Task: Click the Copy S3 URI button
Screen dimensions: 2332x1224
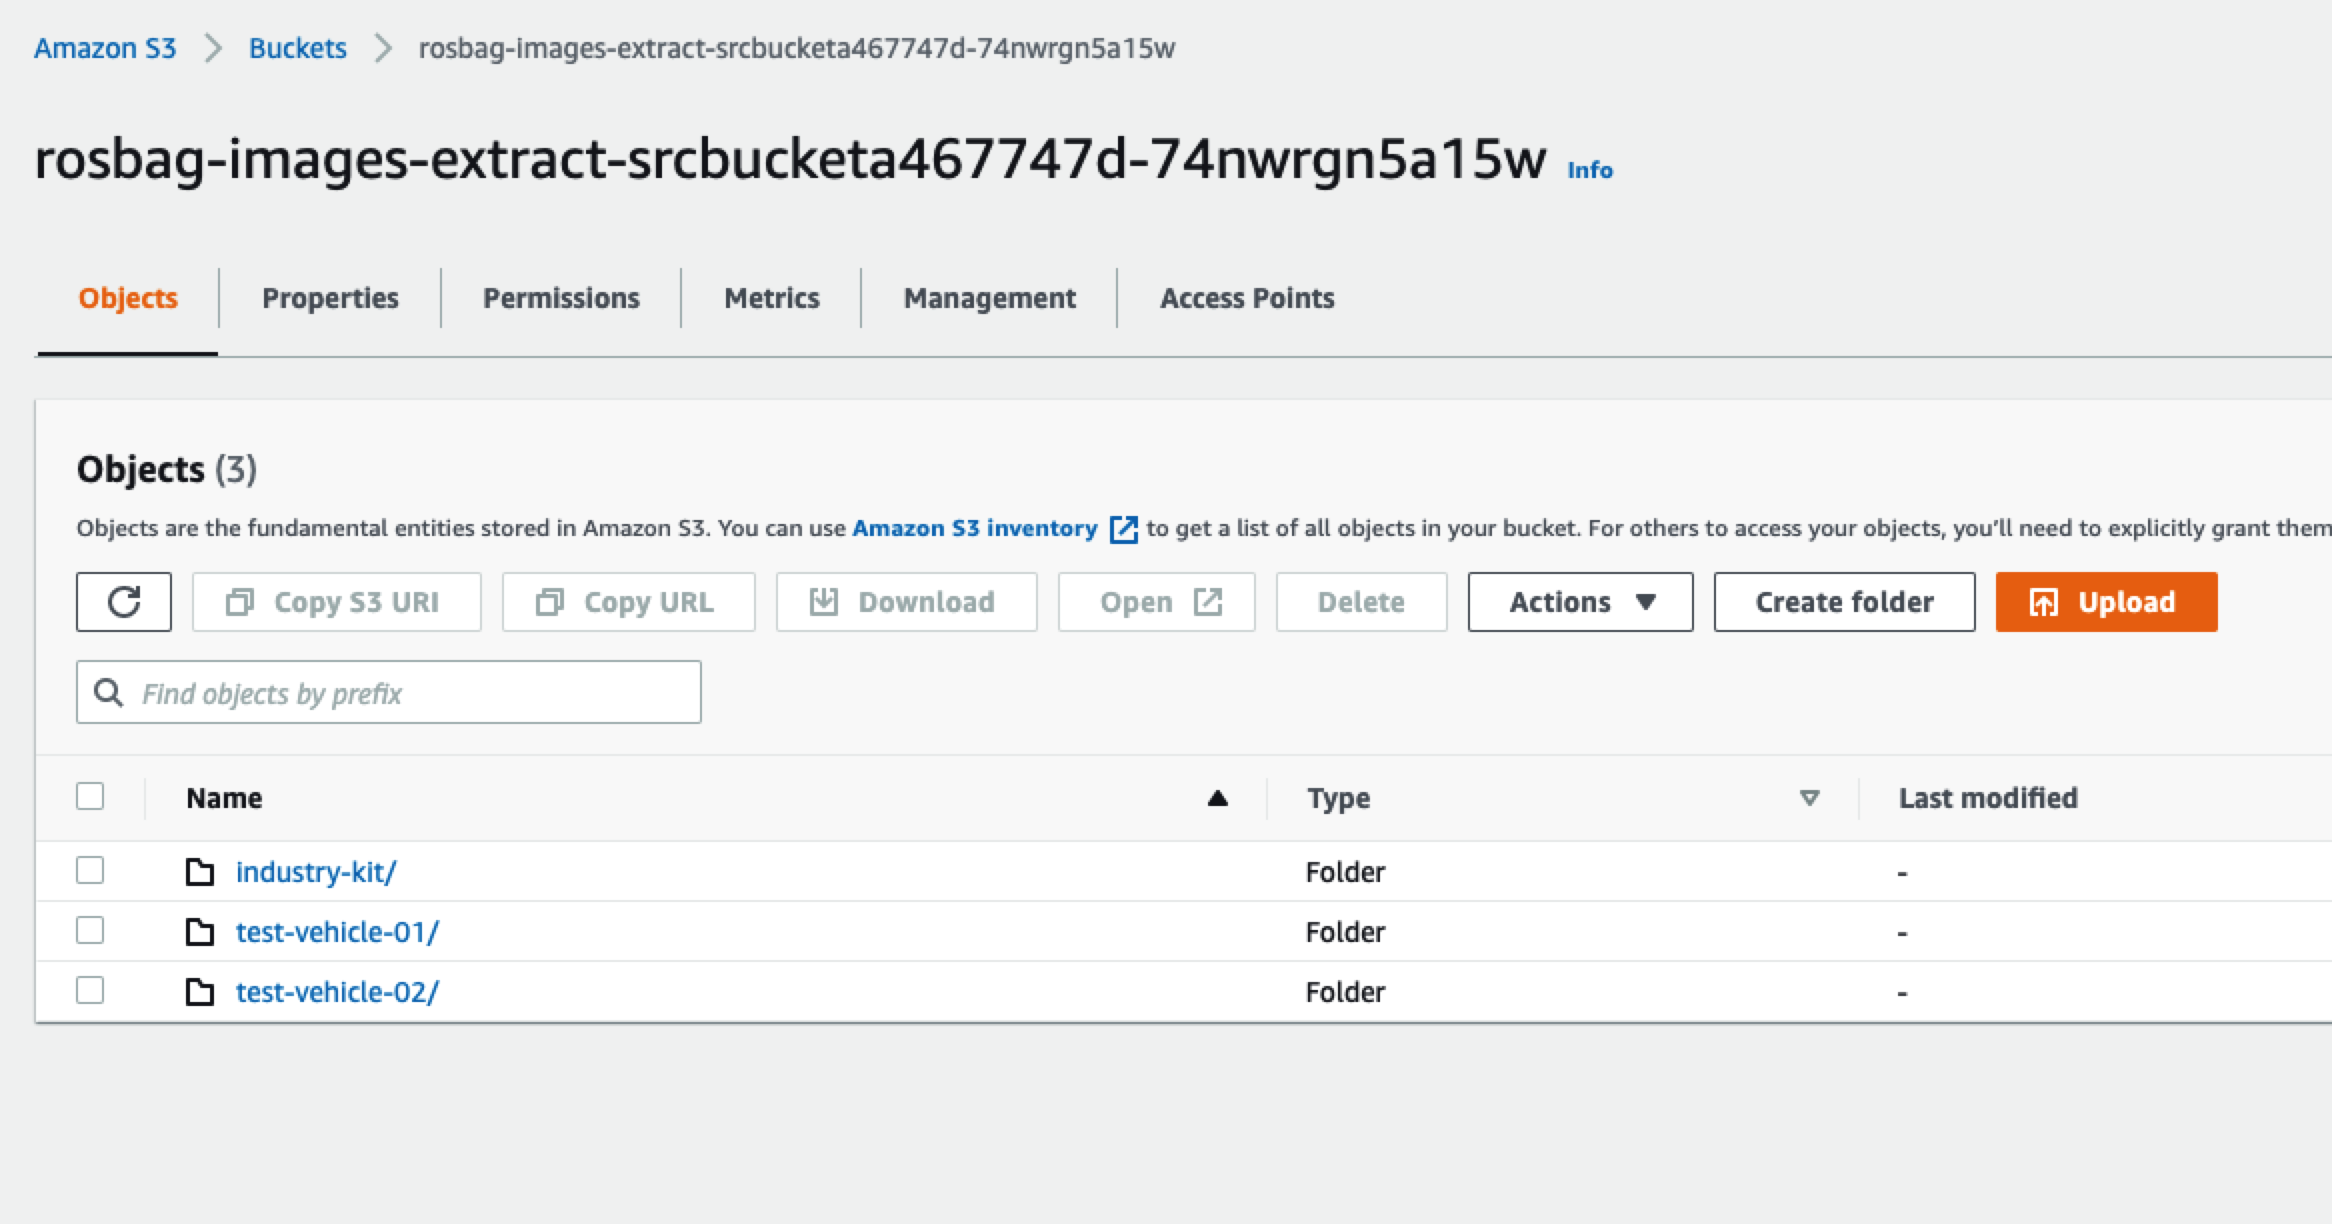Action: coord(337,602)
